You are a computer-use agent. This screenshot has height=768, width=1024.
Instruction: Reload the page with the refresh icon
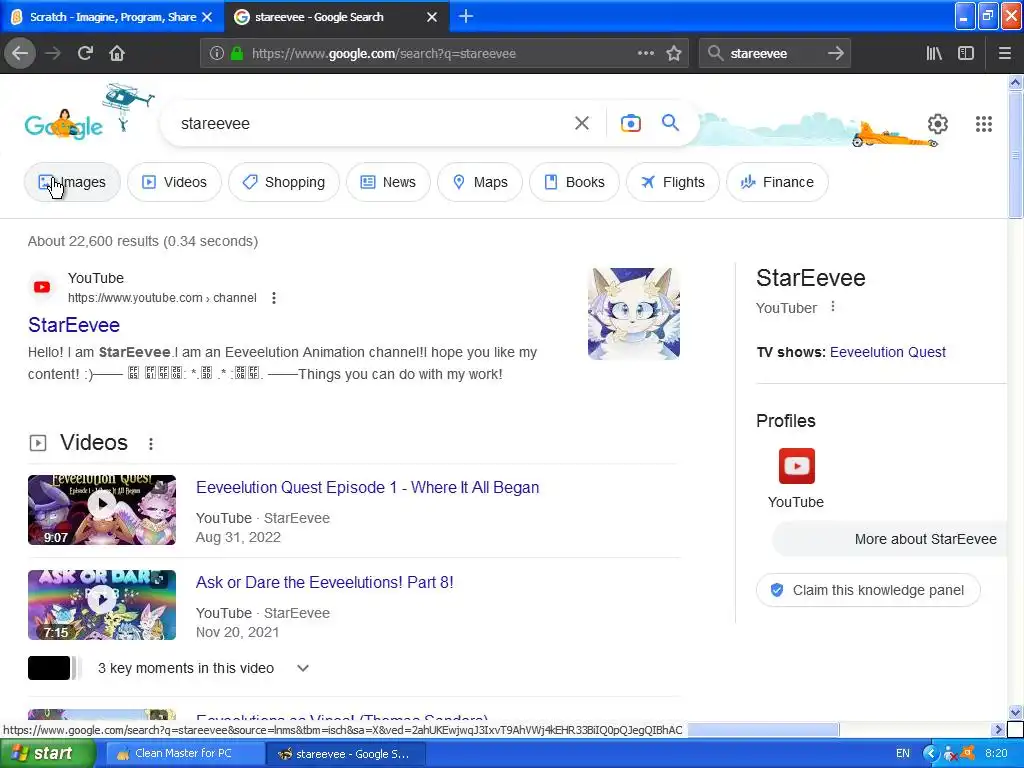click(x=85, y=54)
